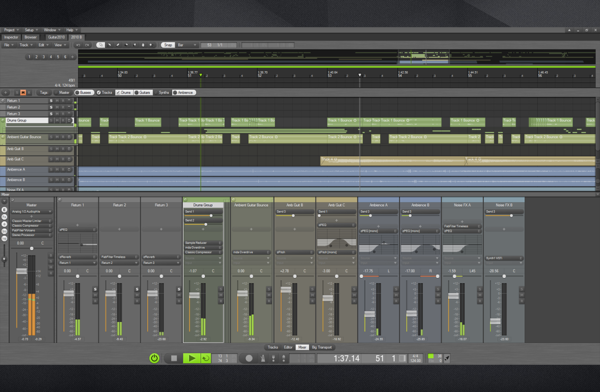This screenshot has height=392, width=600.
Task: Toggle the Busses tag filter
Action: click(x=84, y=93)
